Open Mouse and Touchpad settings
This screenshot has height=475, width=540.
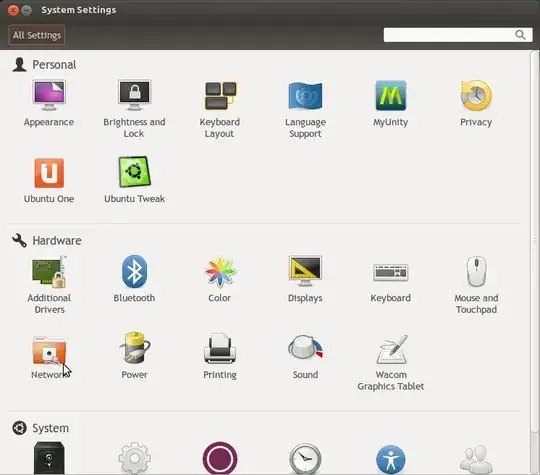pos(476,285)
